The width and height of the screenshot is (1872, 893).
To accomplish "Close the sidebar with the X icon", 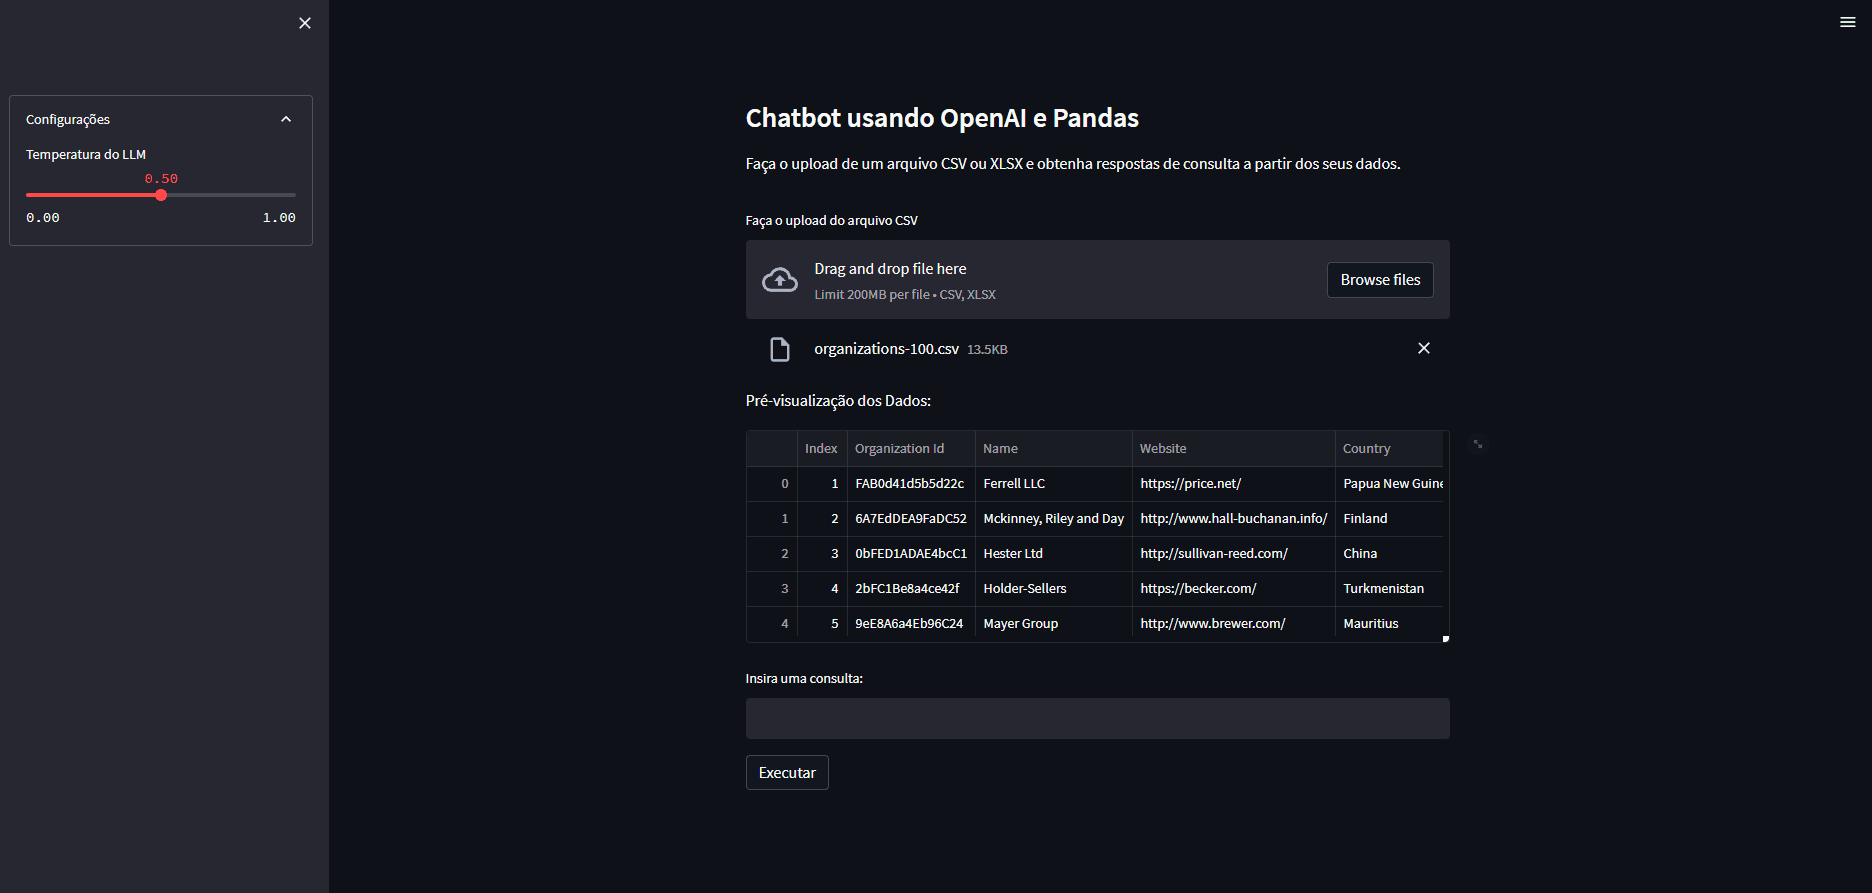I will tap(305, 23).
